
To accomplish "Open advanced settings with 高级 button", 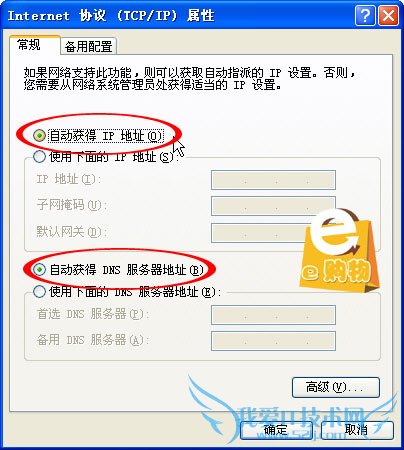I will pyautogui.click(x=336, y=387).
